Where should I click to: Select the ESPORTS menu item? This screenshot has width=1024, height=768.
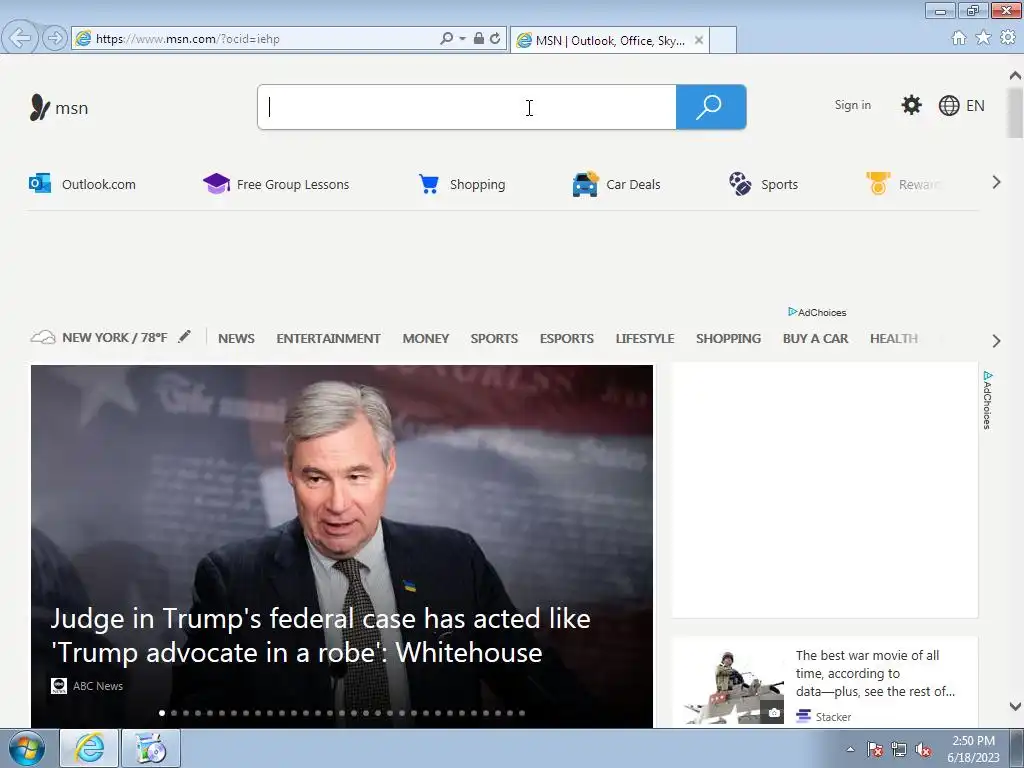coord(567,338)
